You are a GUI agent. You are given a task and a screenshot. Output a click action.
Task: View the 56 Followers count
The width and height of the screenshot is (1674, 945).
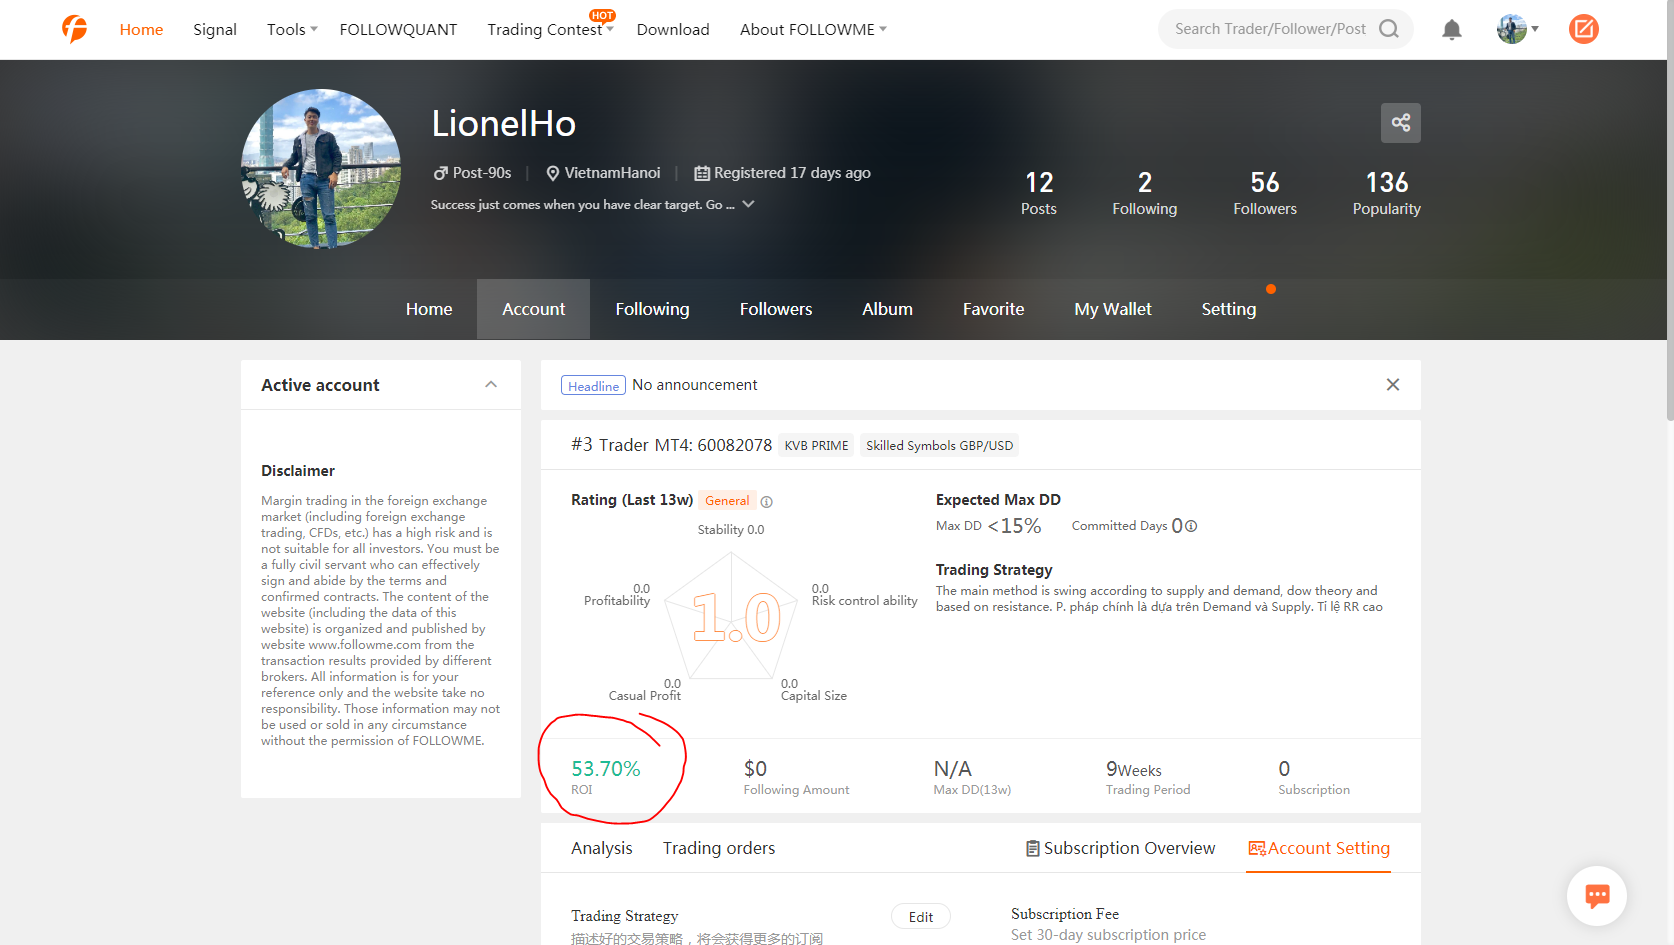1265,193
